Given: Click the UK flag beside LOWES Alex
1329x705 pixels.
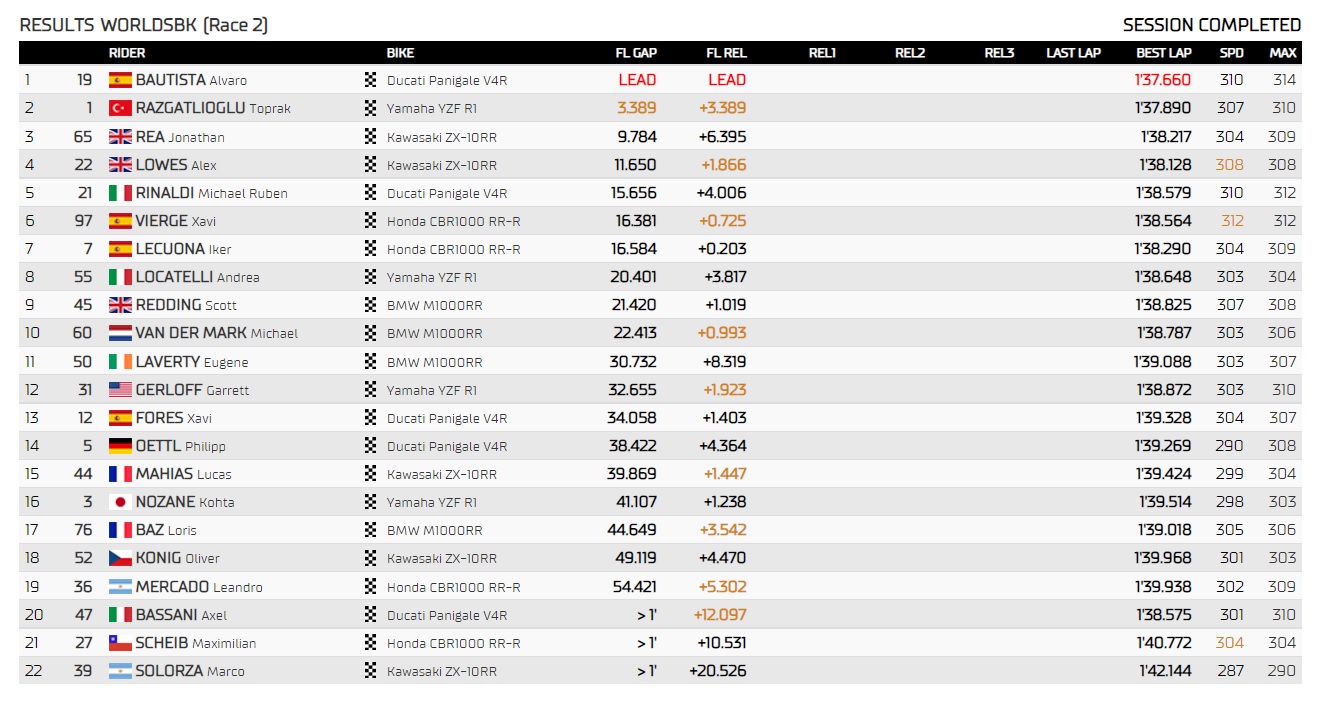Looking at the screenshot, I should point(120,164).
